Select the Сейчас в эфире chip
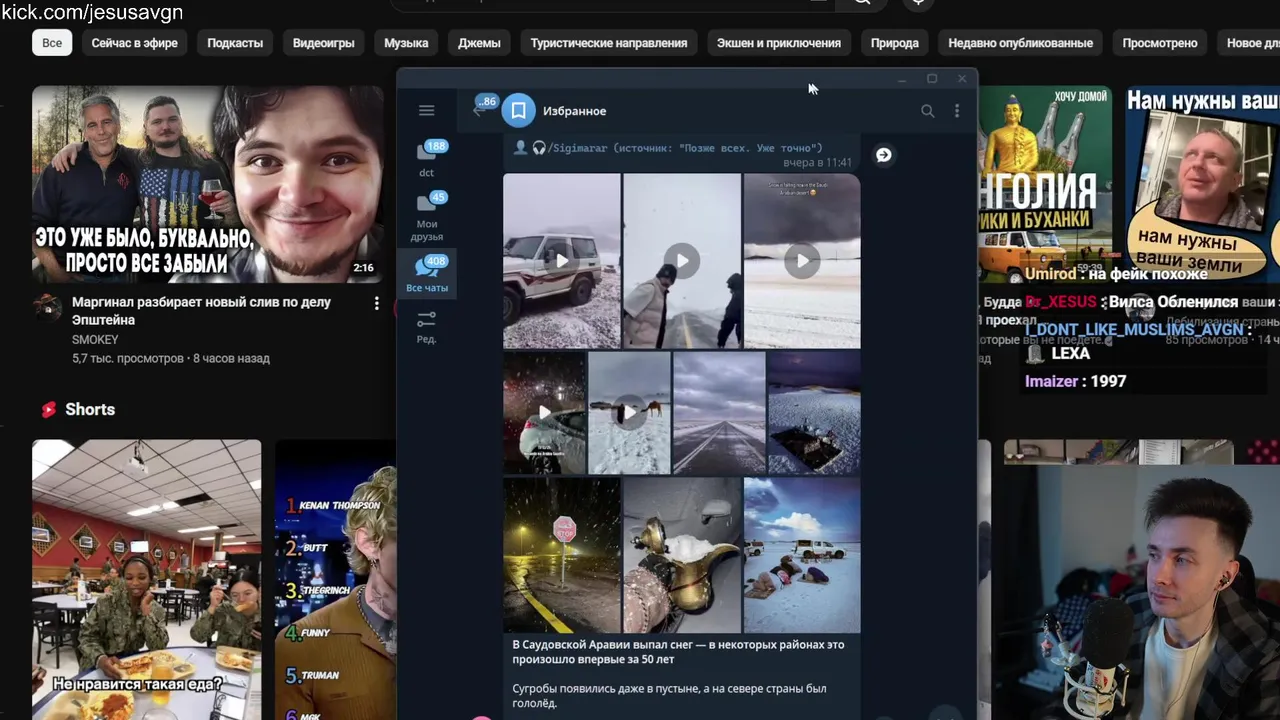1280x720 pixels. point(135,43)
